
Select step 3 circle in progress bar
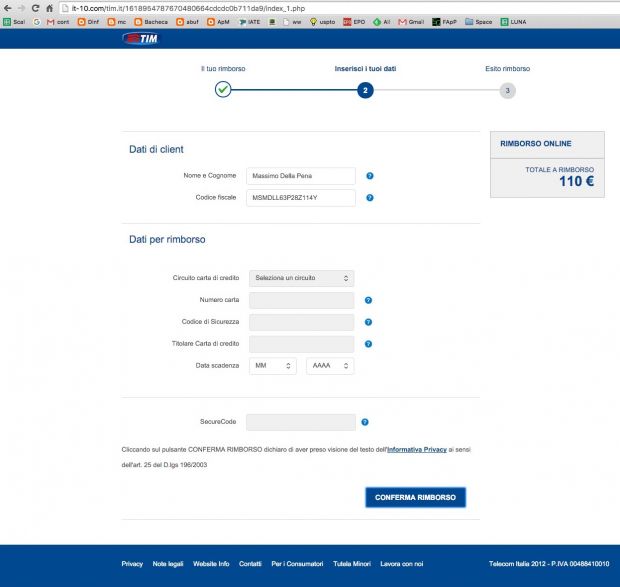click(508, 91)
